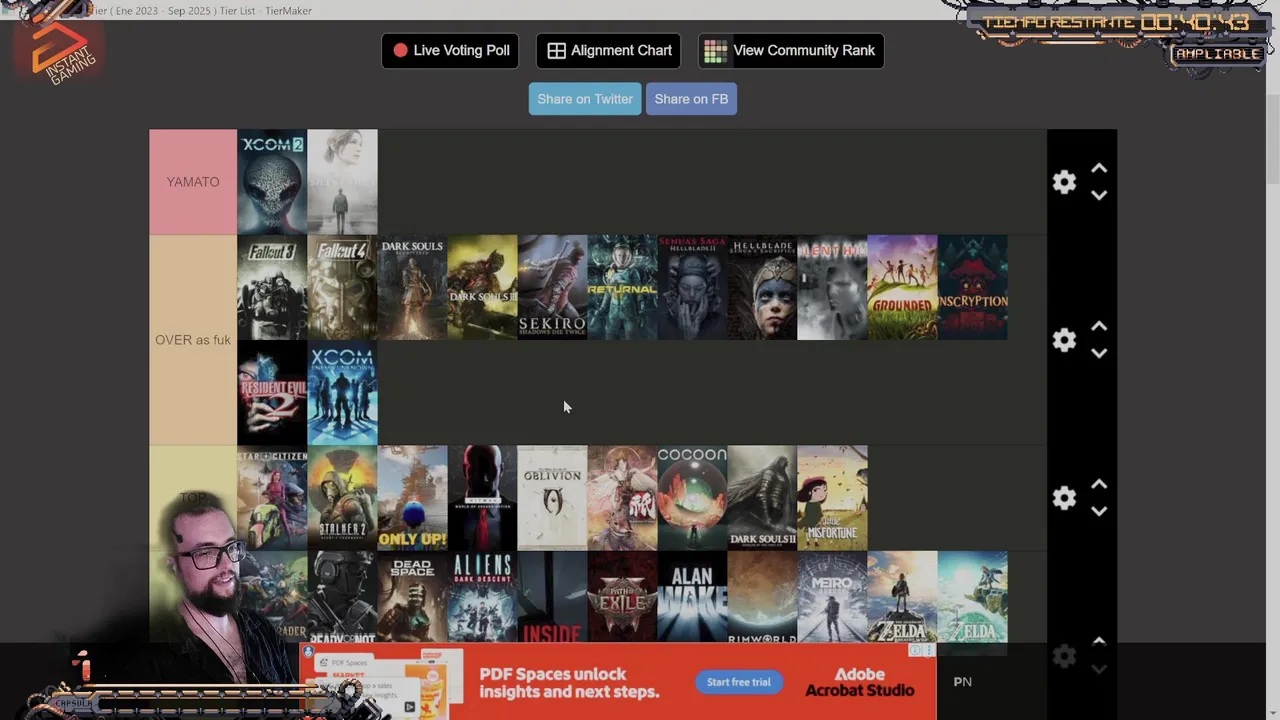Viewport: 1280px width, 720px height.
Task: Select Fallout 3 cover
Action: (272, 288)
